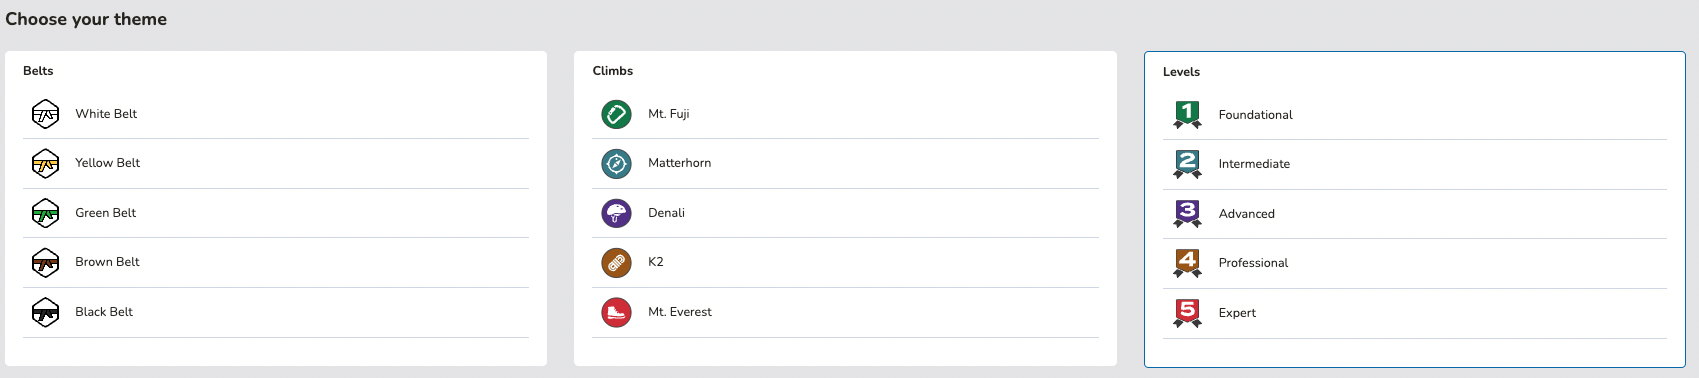Screen dimensions: 1699x378
Task: Click the Brown Belt icon
Action: pos(45,262)
